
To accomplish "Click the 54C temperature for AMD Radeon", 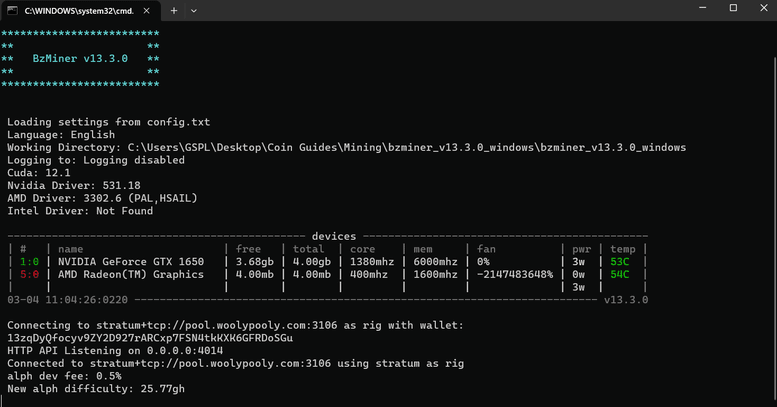I will (621, 274).
